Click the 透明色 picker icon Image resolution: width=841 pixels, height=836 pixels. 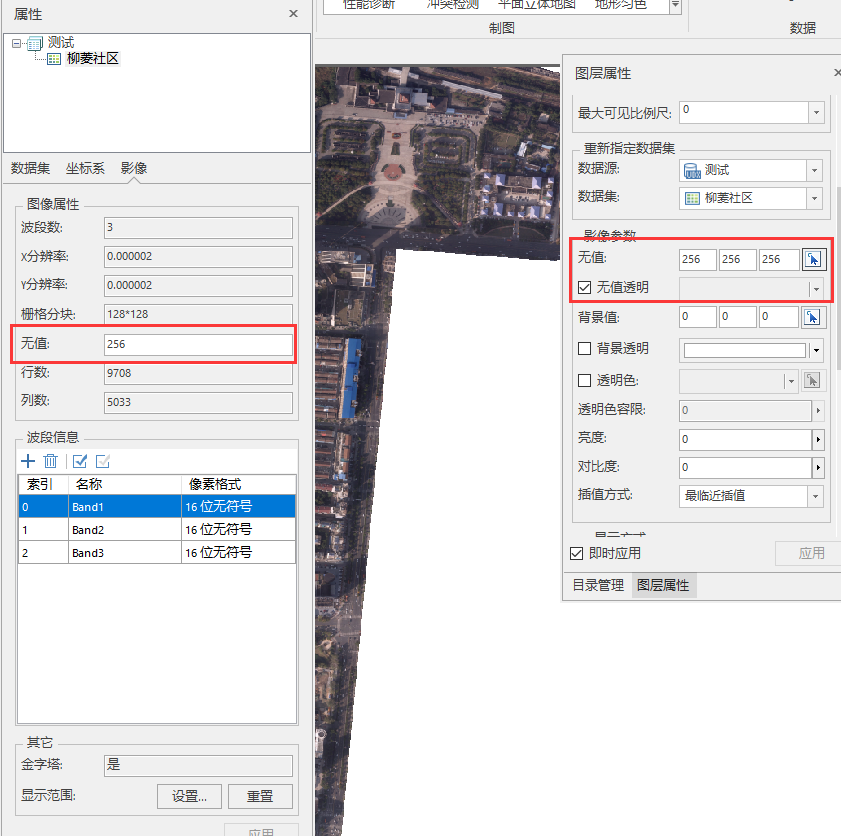coord(813,381)
